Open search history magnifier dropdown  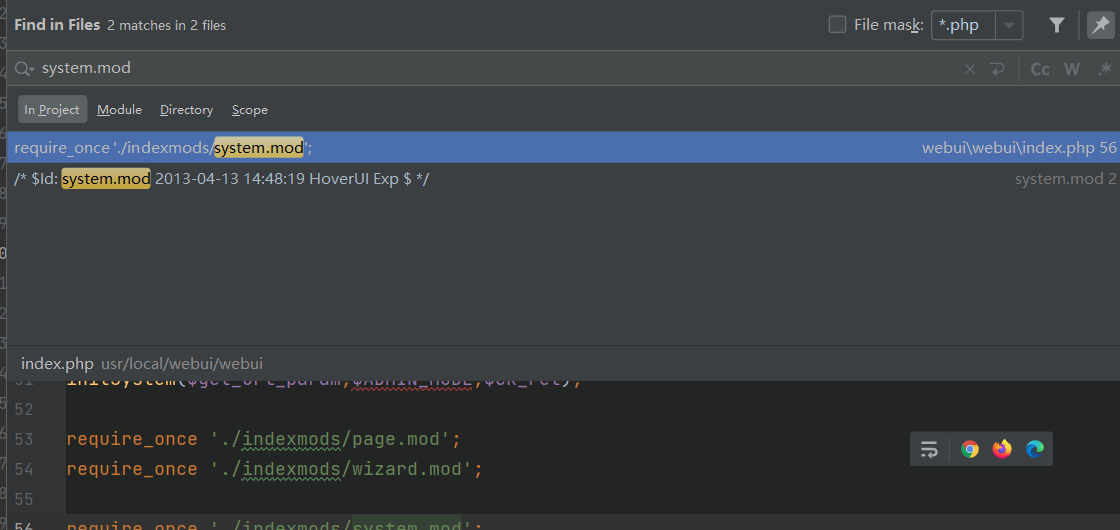tap(25, 69)
